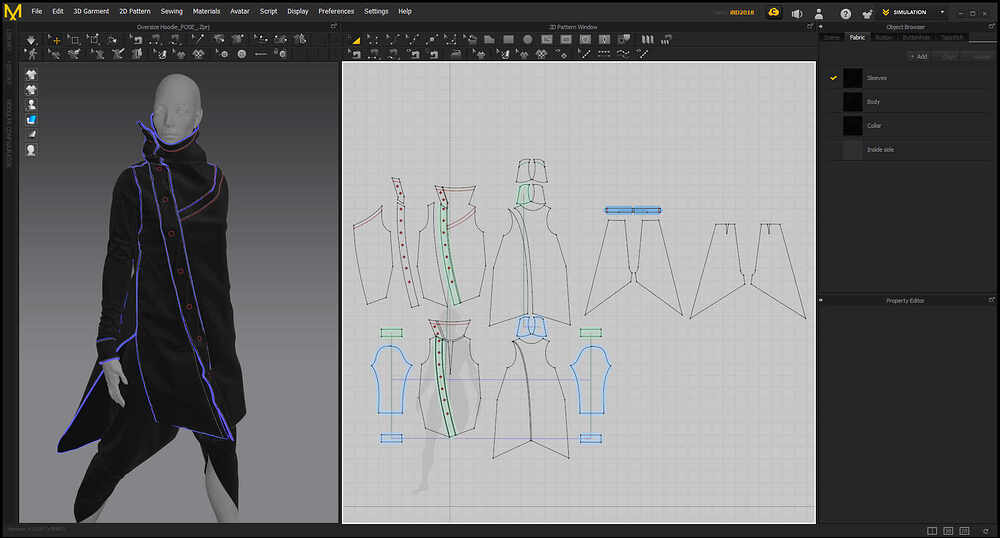Open the File menu
The height and width of the screenshot is (538, 1000).
37,11
